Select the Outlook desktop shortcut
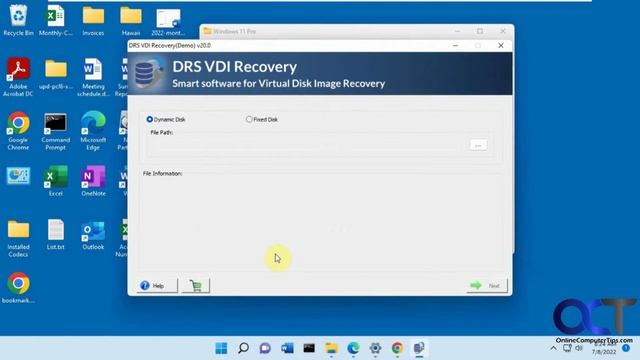The height and width of the screenshot is (360, 640). 93,235
